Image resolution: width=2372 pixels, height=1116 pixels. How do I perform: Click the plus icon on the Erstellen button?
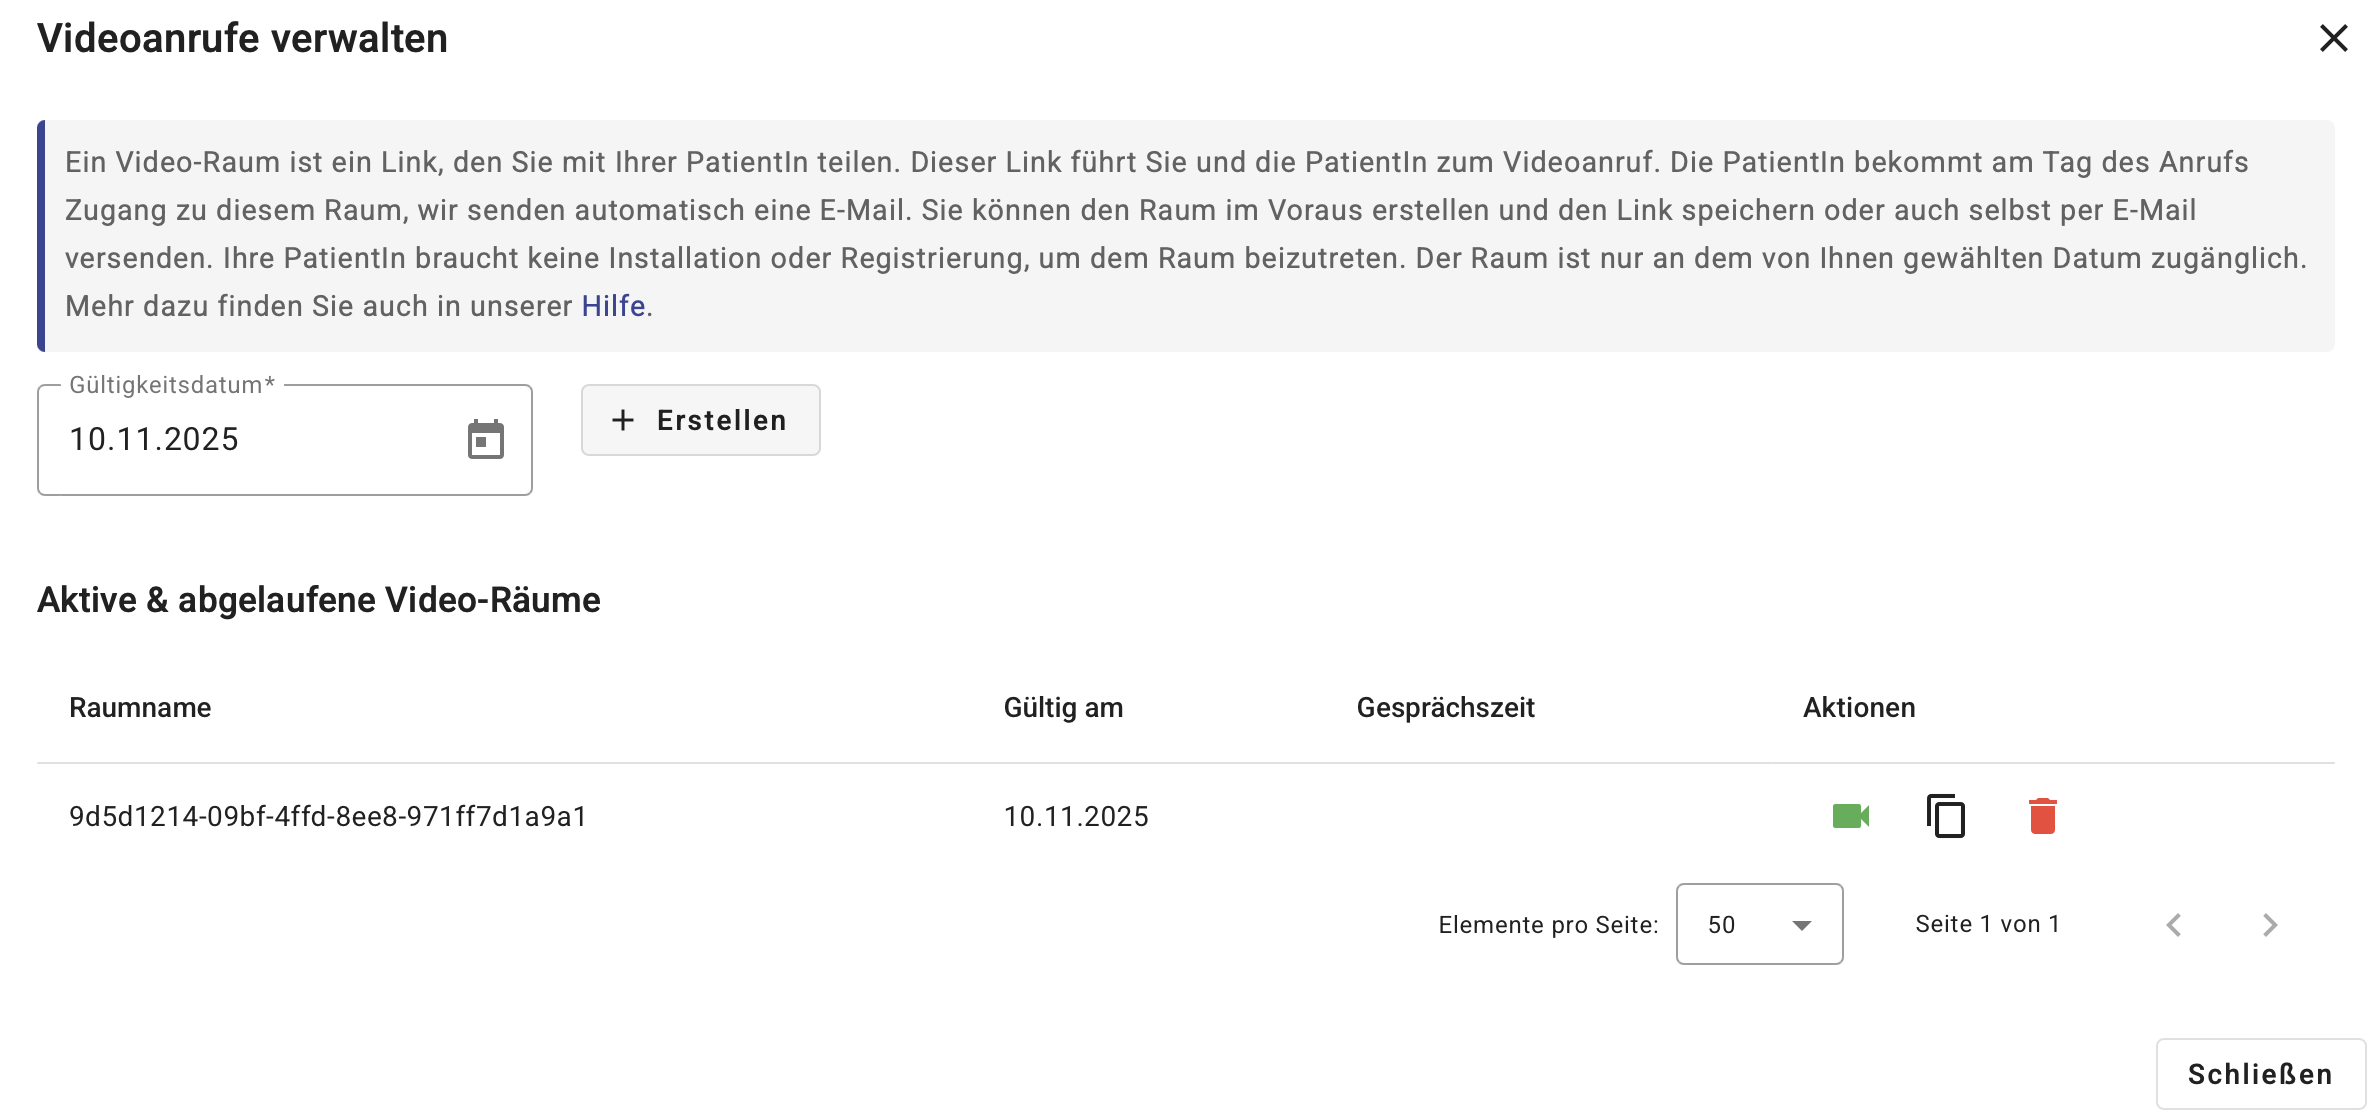pyautogui.click(x=624, y=420)
